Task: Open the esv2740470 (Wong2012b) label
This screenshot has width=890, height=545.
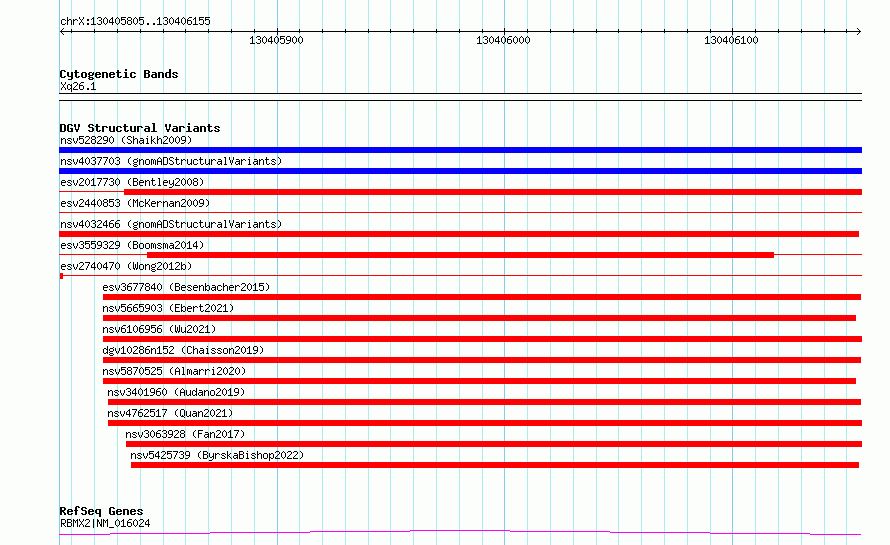Action: 126,266
